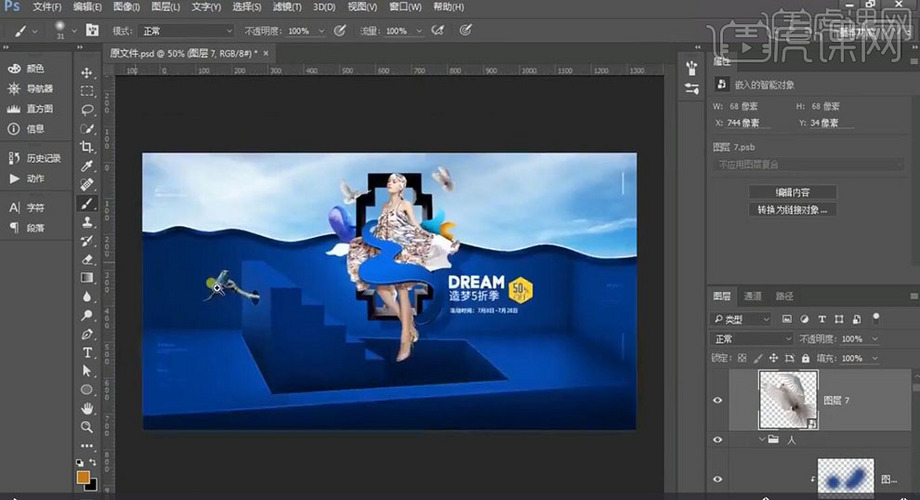Open the orange foreground color swatch

(83, 477)
